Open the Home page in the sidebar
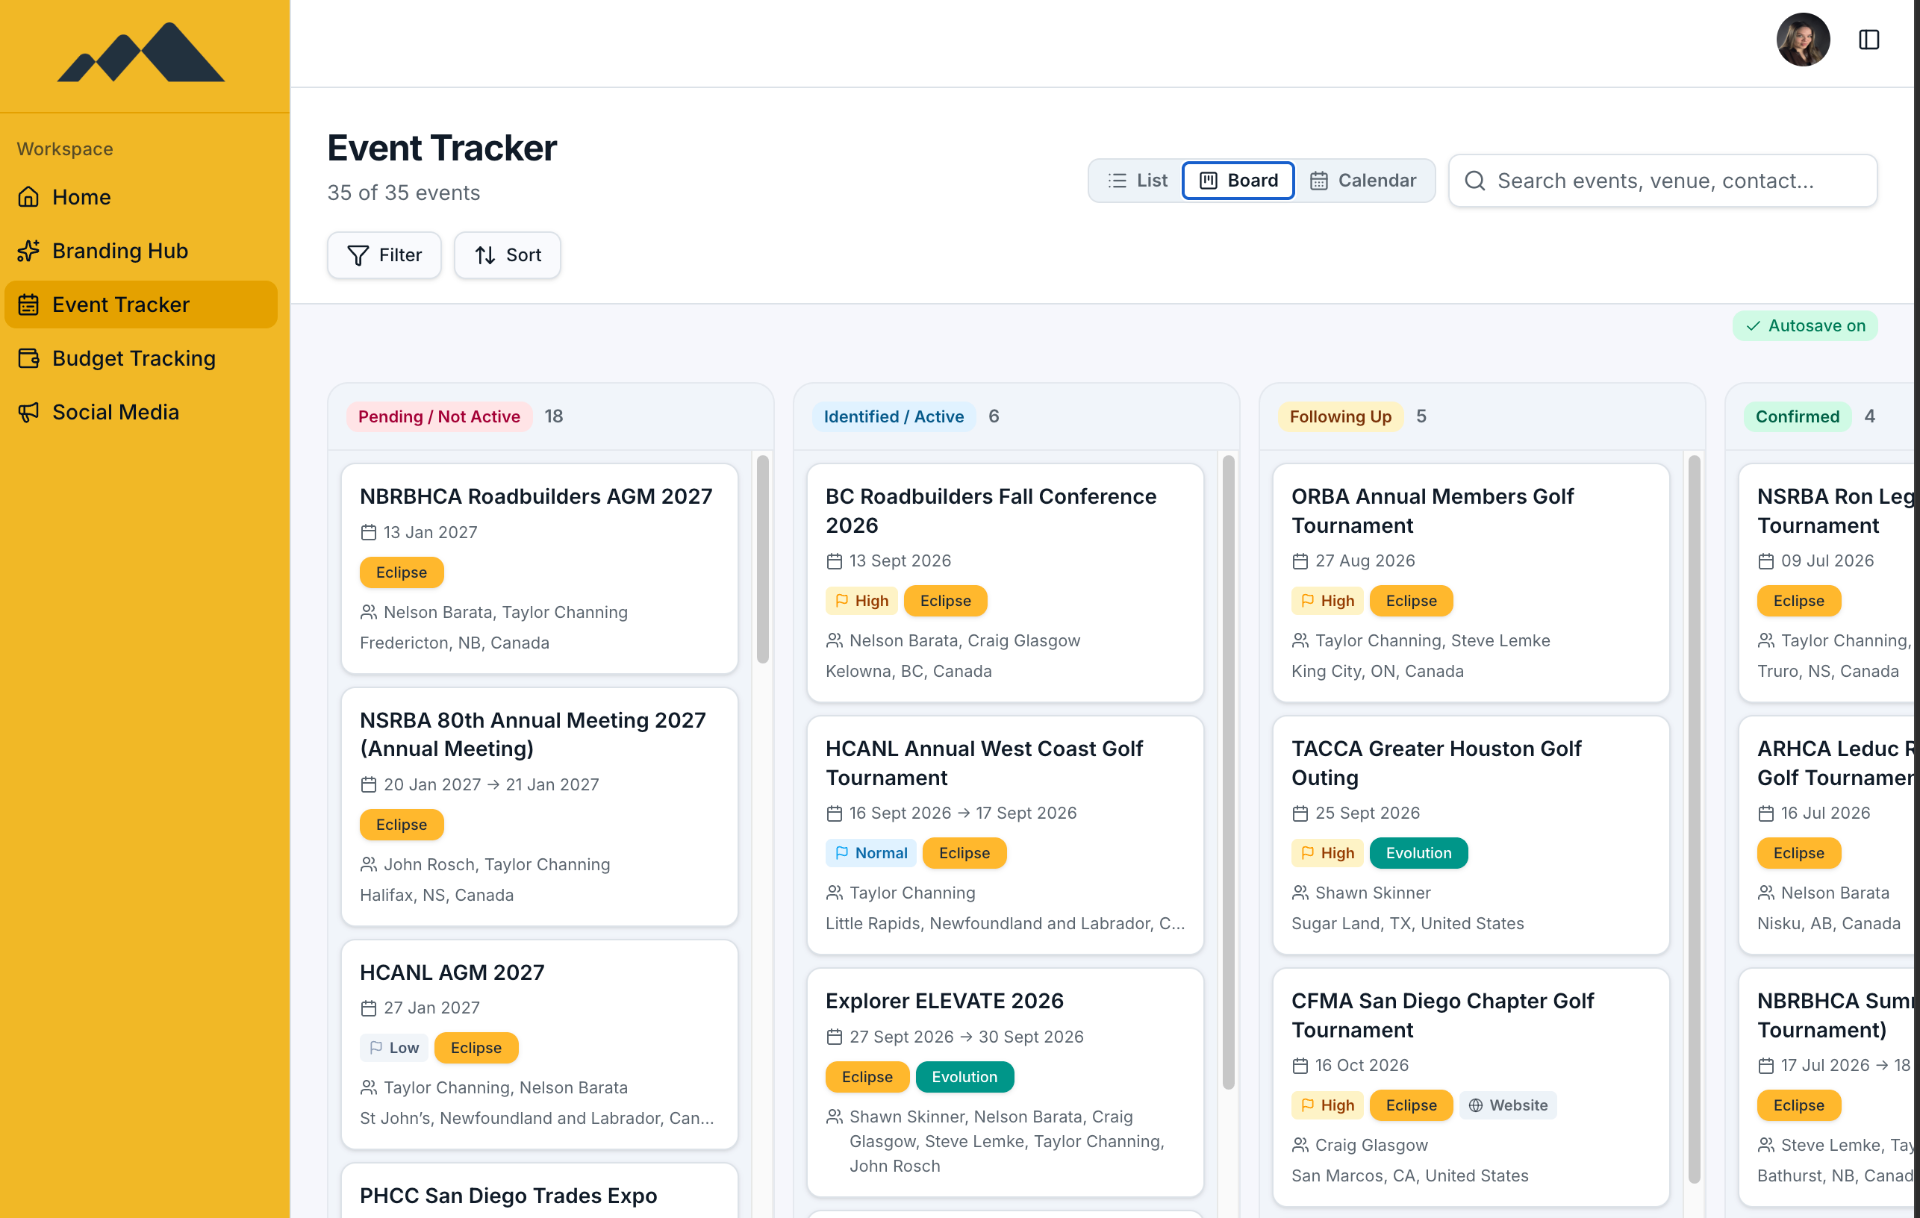Viewport: 1920px width, 1218px height. coord(141,197)
